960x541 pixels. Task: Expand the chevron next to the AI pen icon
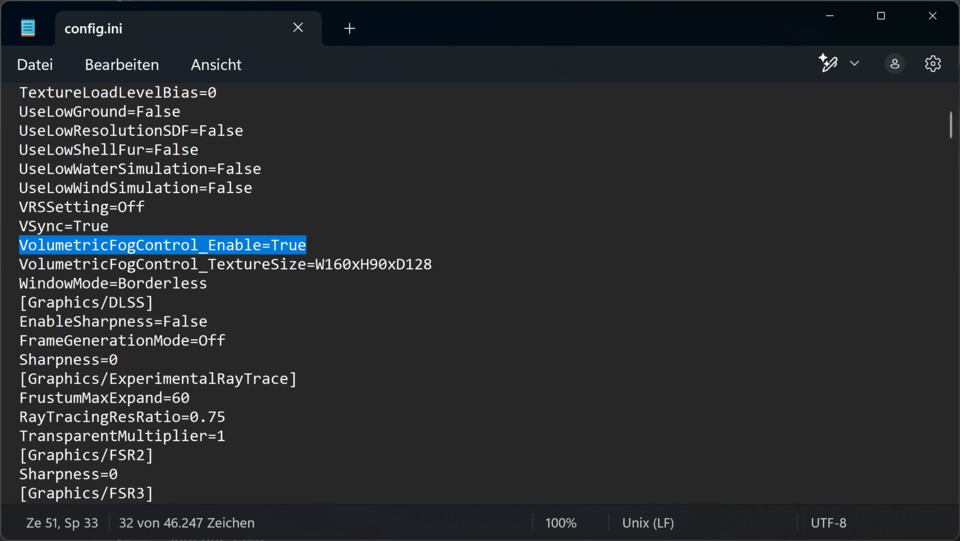(x=854, y=64)
